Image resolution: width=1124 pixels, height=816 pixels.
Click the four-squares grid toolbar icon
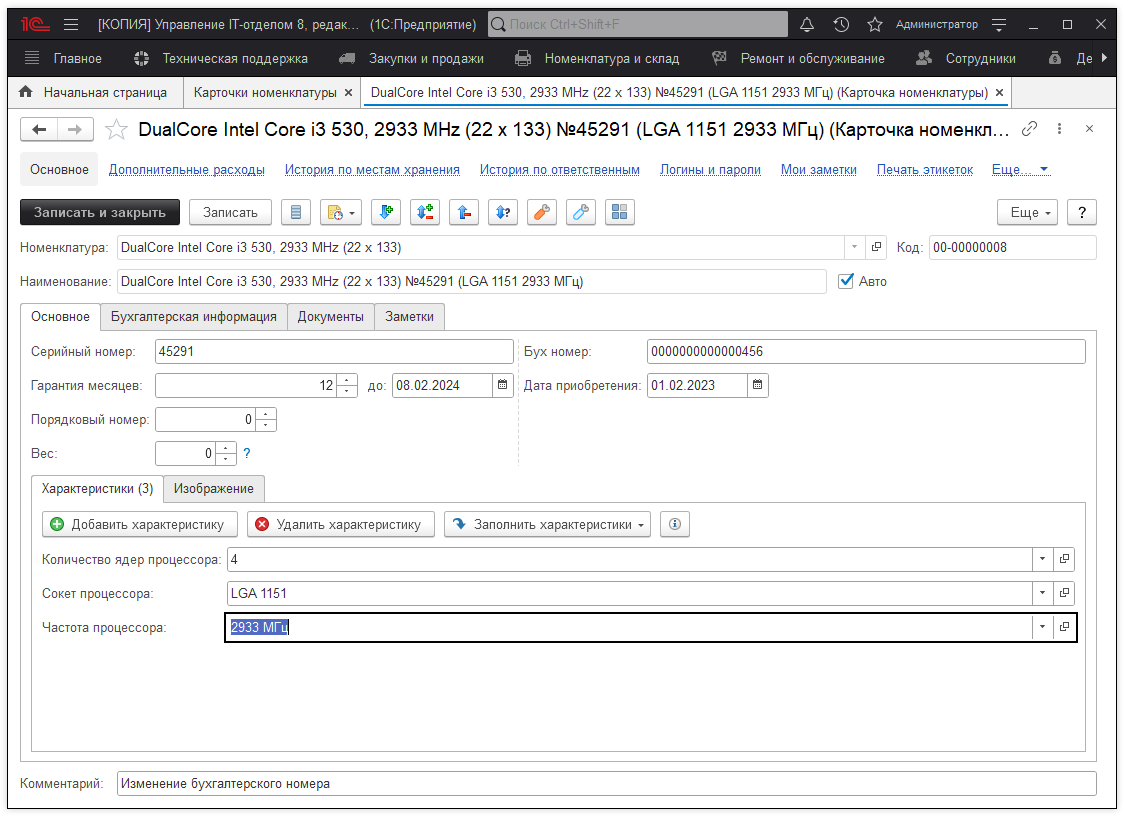(619, 212)
